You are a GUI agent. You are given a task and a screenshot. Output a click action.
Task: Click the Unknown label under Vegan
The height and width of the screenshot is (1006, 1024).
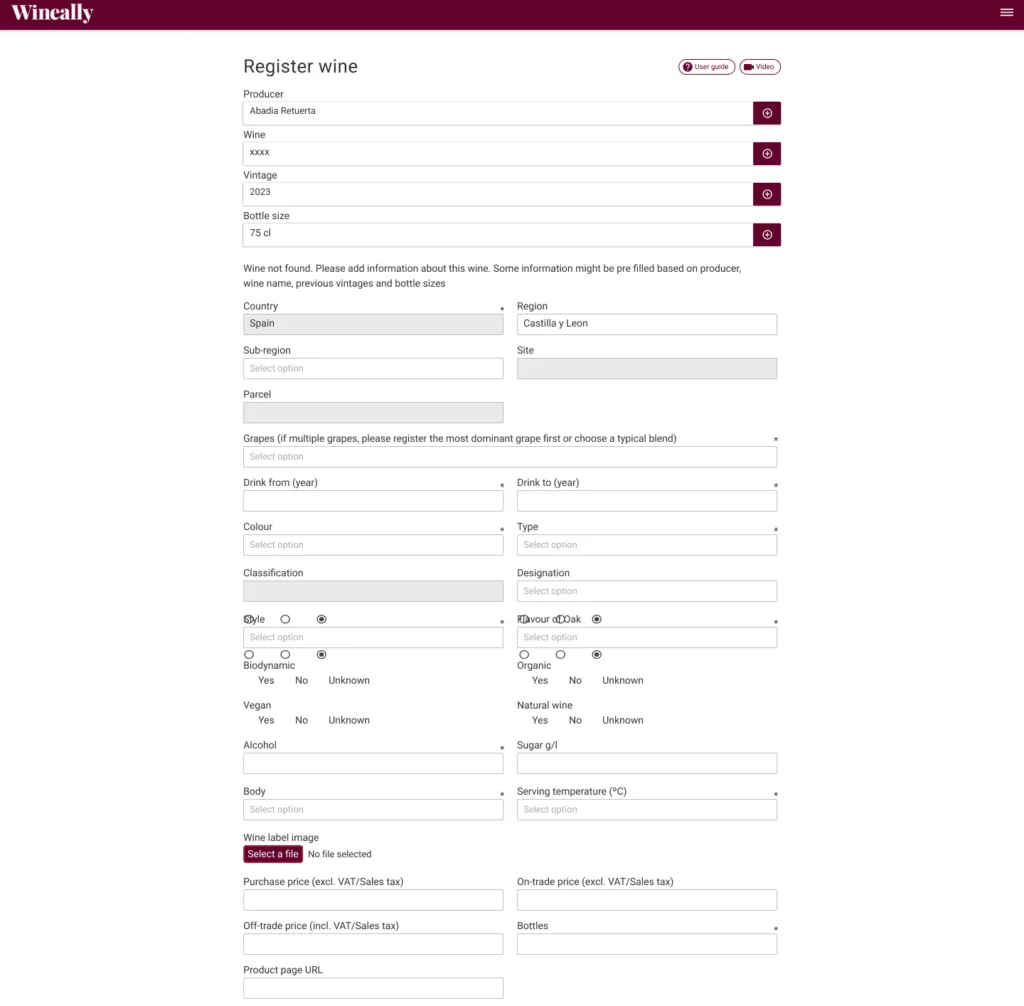pos(349,720)
